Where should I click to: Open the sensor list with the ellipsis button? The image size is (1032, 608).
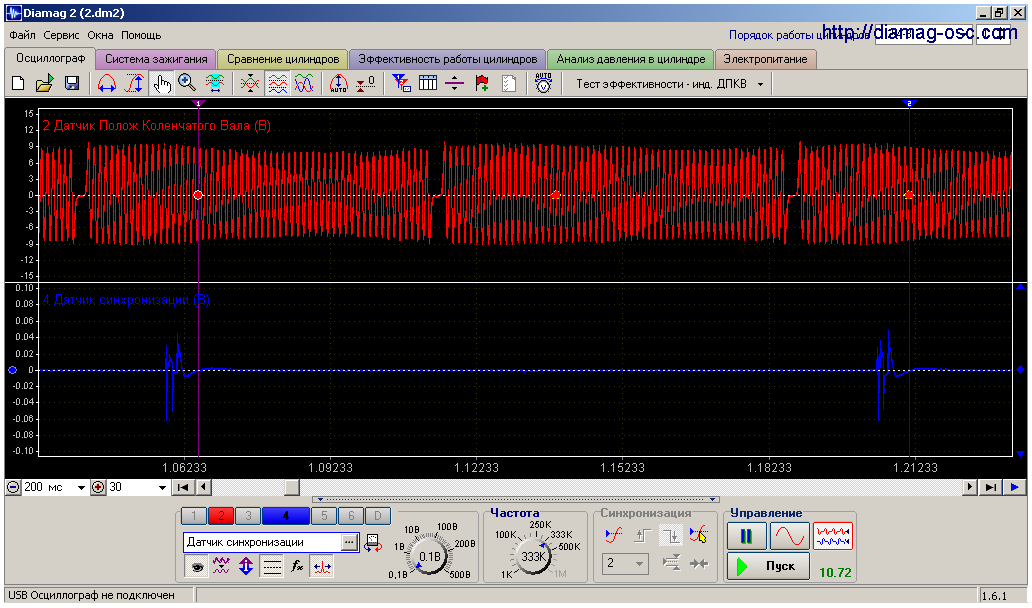(x=349, y=543)
